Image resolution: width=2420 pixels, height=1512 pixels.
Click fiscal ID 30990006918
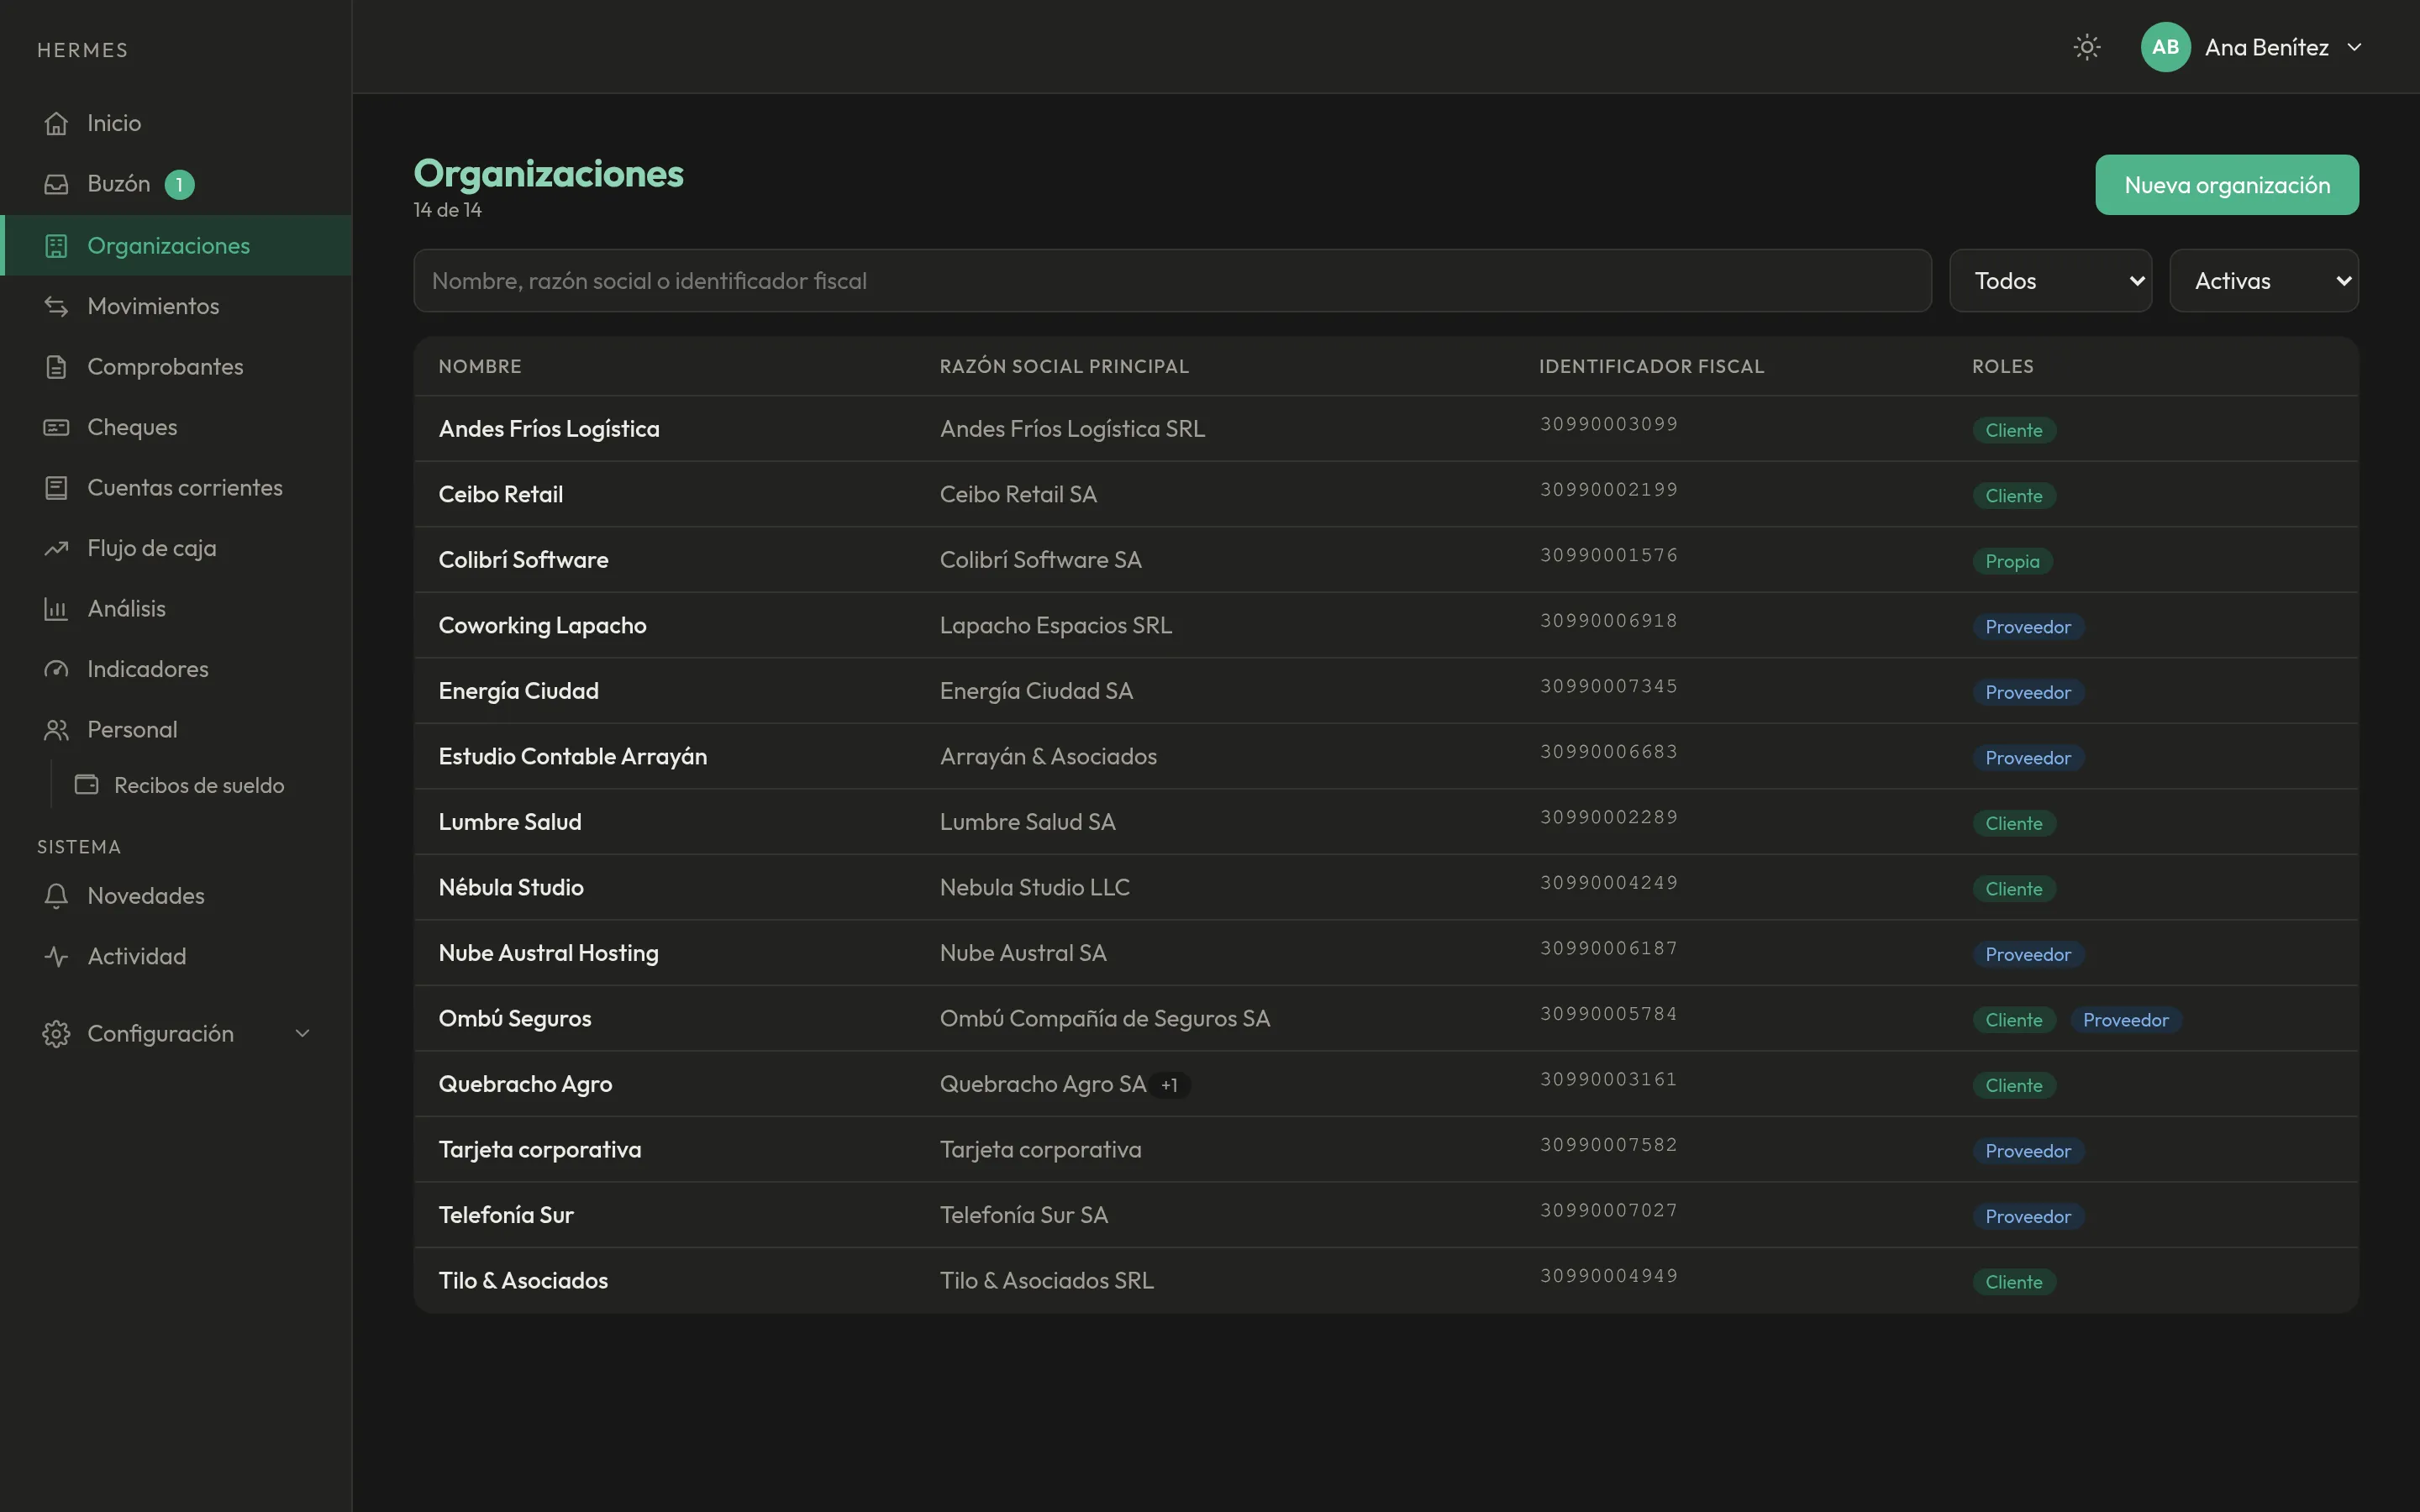click(1608, 621)
